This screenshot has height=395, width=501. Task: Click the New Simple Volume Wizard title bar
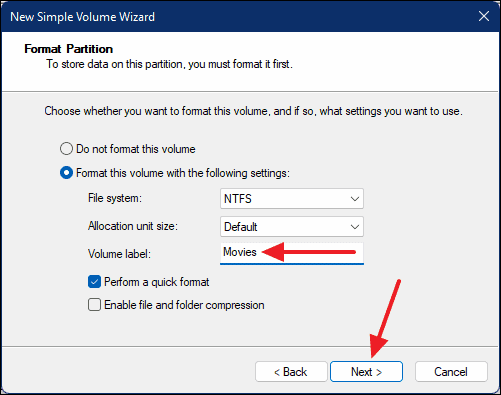(233, 16)
